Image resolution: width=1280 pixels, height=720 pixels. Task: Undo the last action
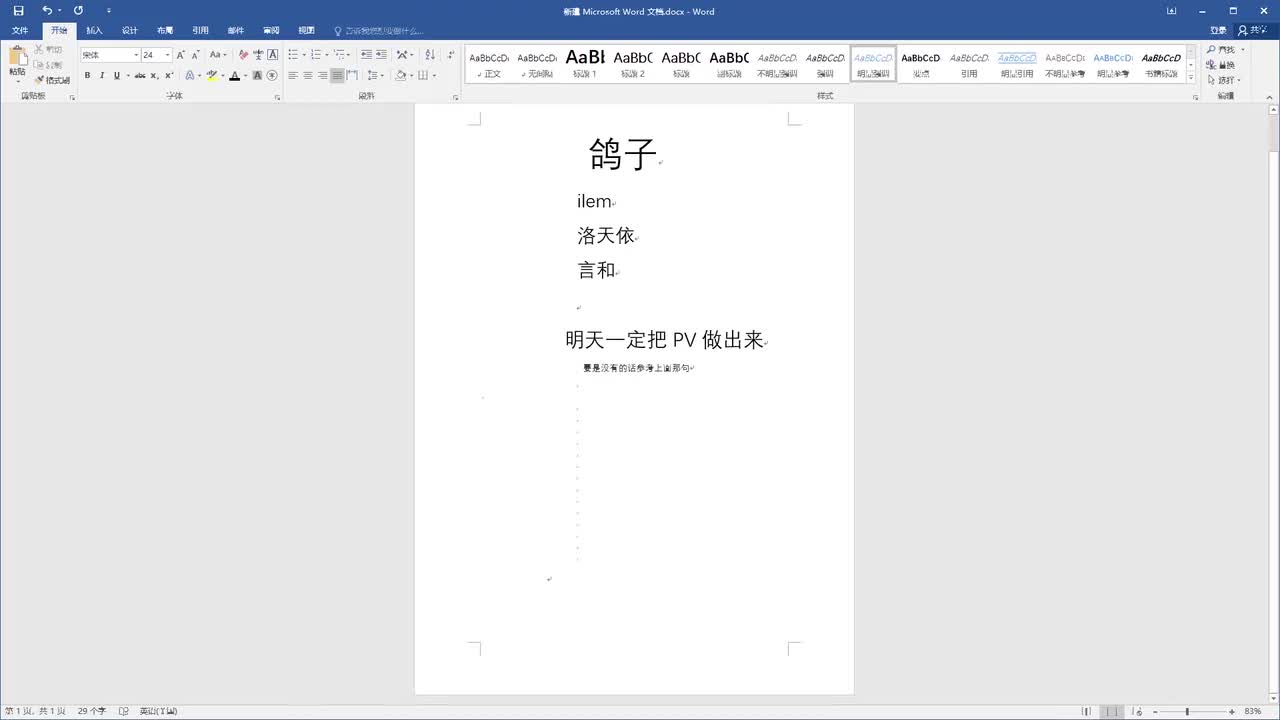click(x=46, y=11)
